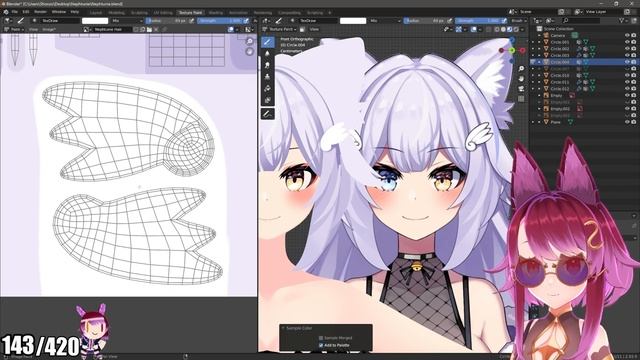640x360 pixels.
Task: Hide Plane via its eye icon
Action: [627, 122]
